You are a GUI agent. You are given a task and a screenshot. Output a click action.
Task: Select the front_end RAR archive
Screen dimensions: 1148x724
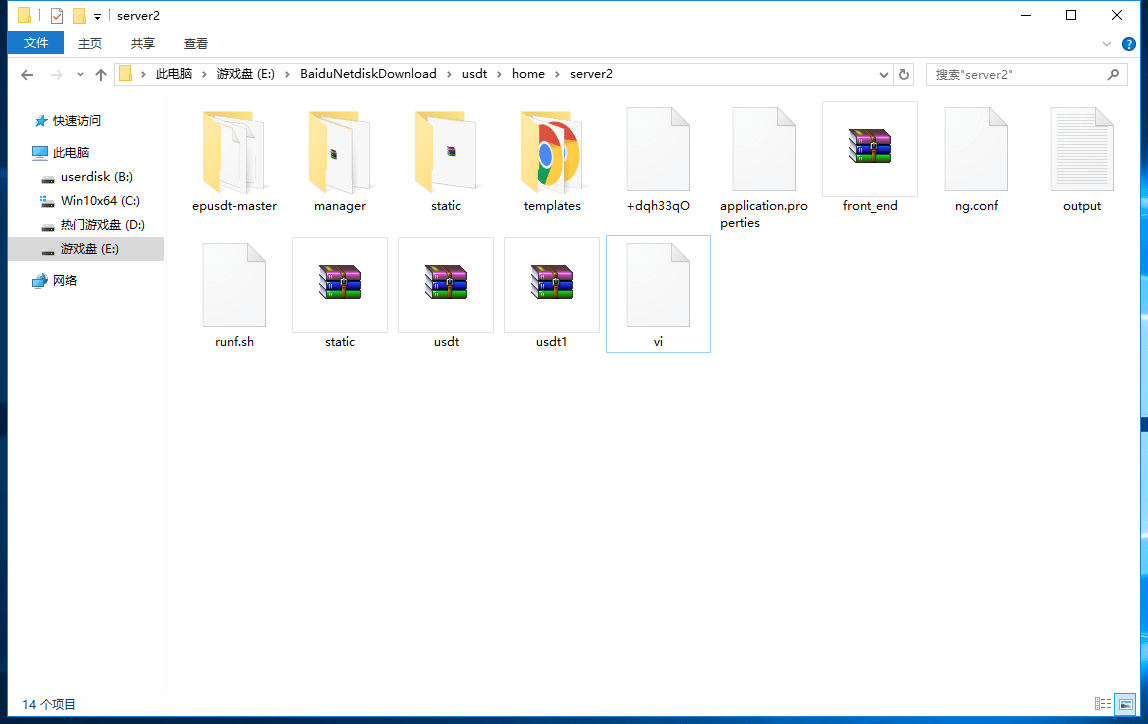(869, 150)
